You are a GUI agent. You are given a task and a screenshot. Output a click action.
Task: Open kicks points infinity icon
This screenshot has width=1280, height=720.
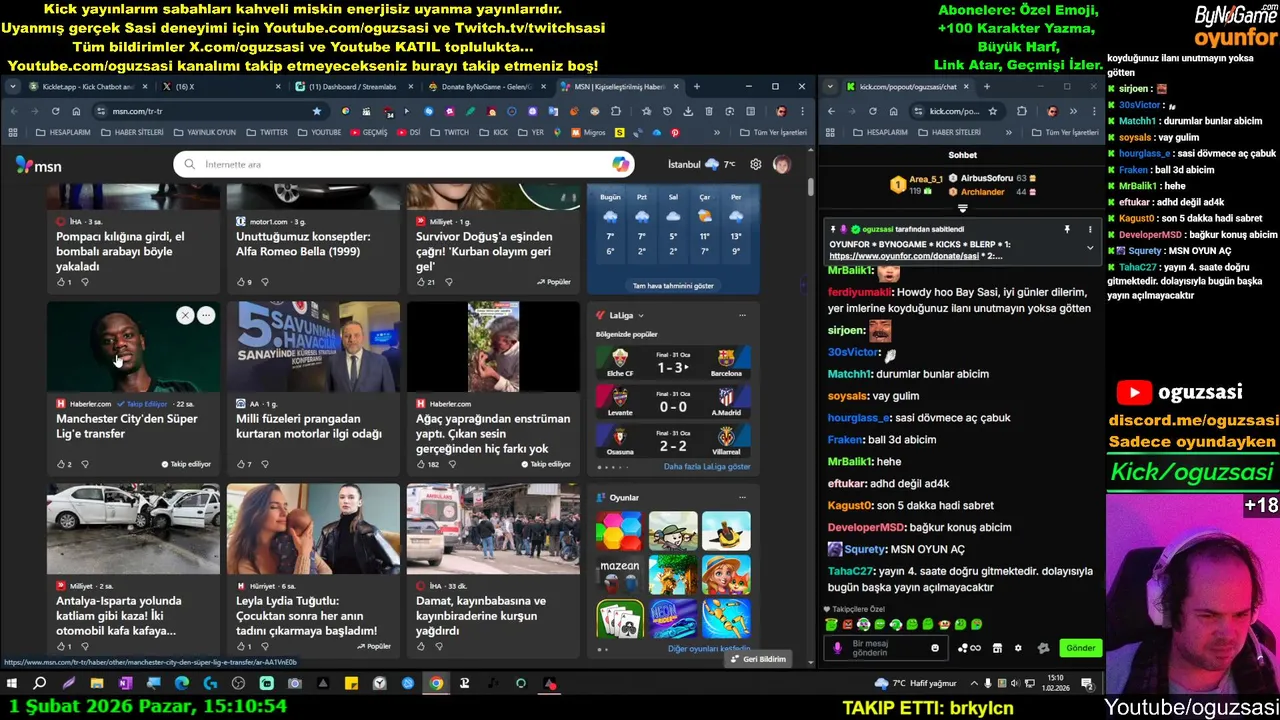point(969,648)
